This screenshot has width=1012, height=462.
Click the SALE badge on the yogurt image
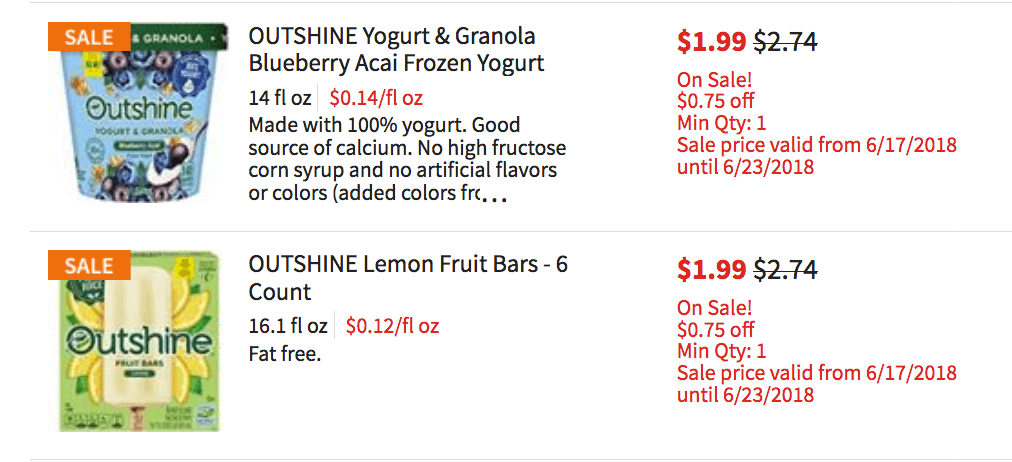point(89,37)
